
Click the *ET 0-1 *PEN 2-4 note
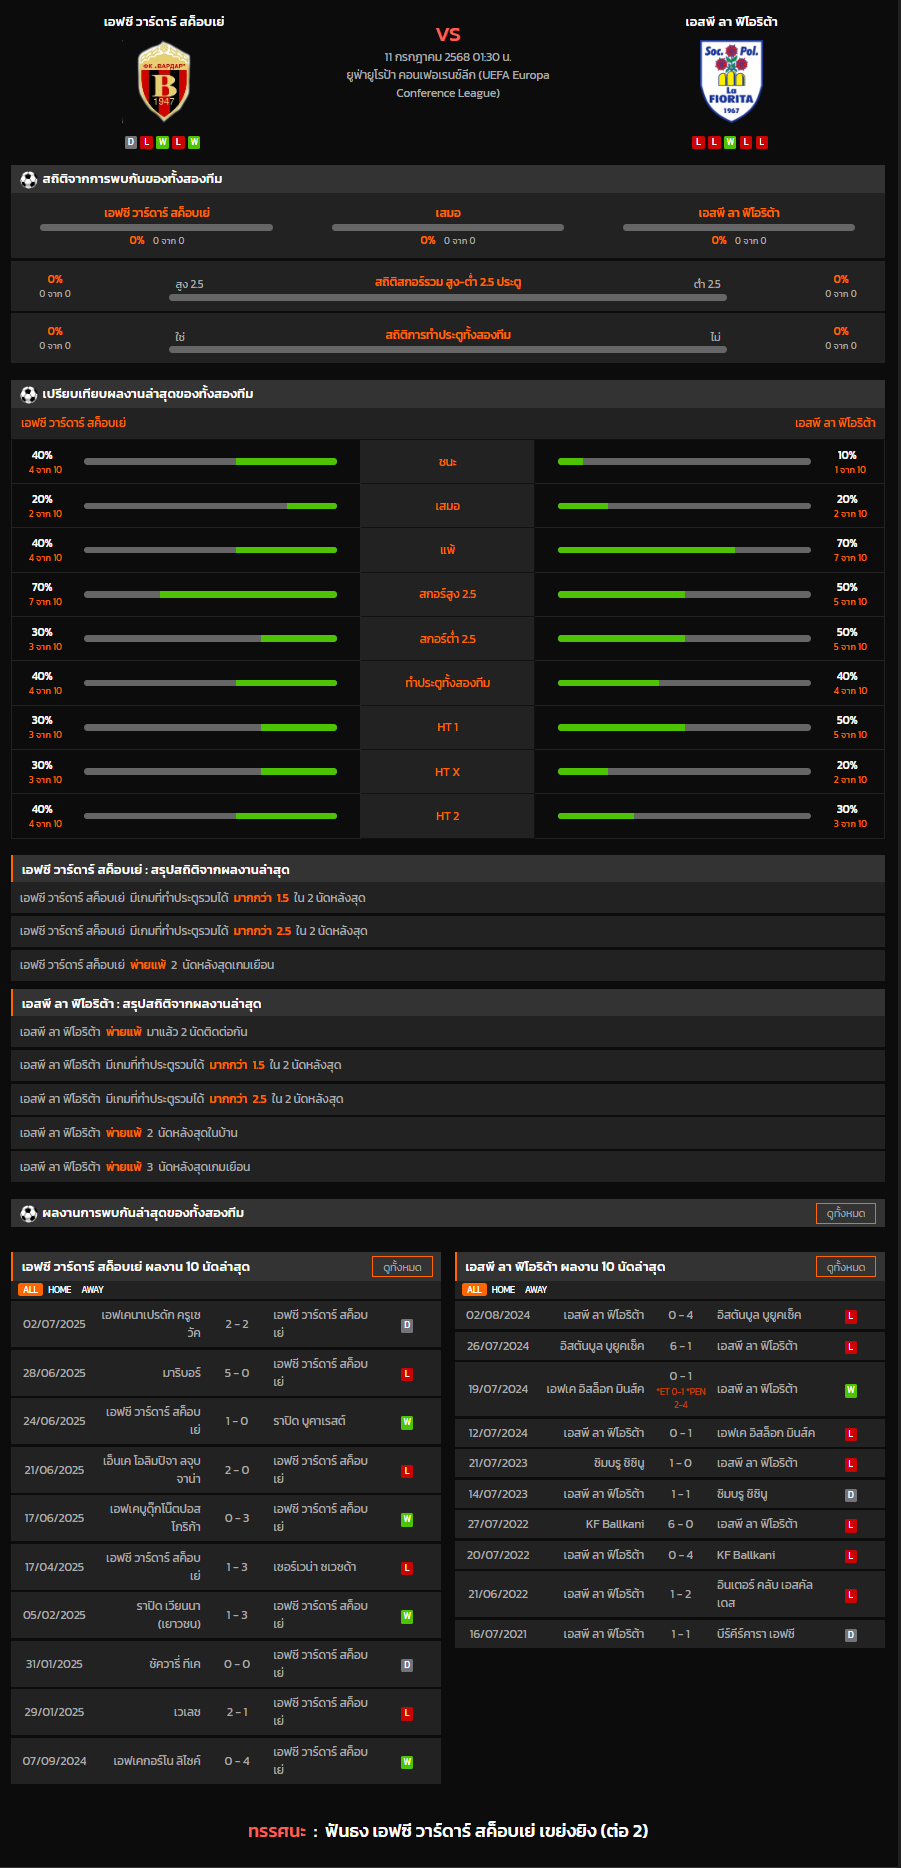[x=681, y=1398]
